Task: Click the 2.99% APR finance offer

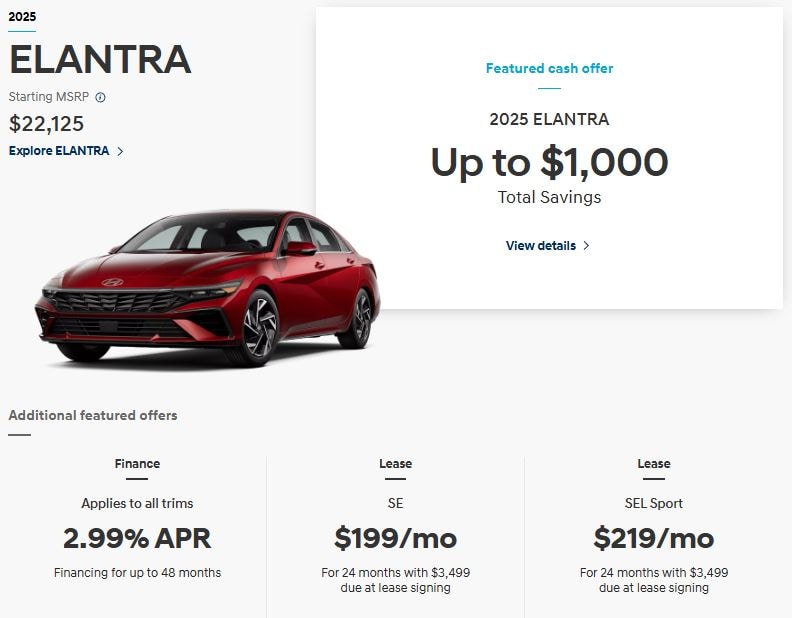Action: click(137, 538)
